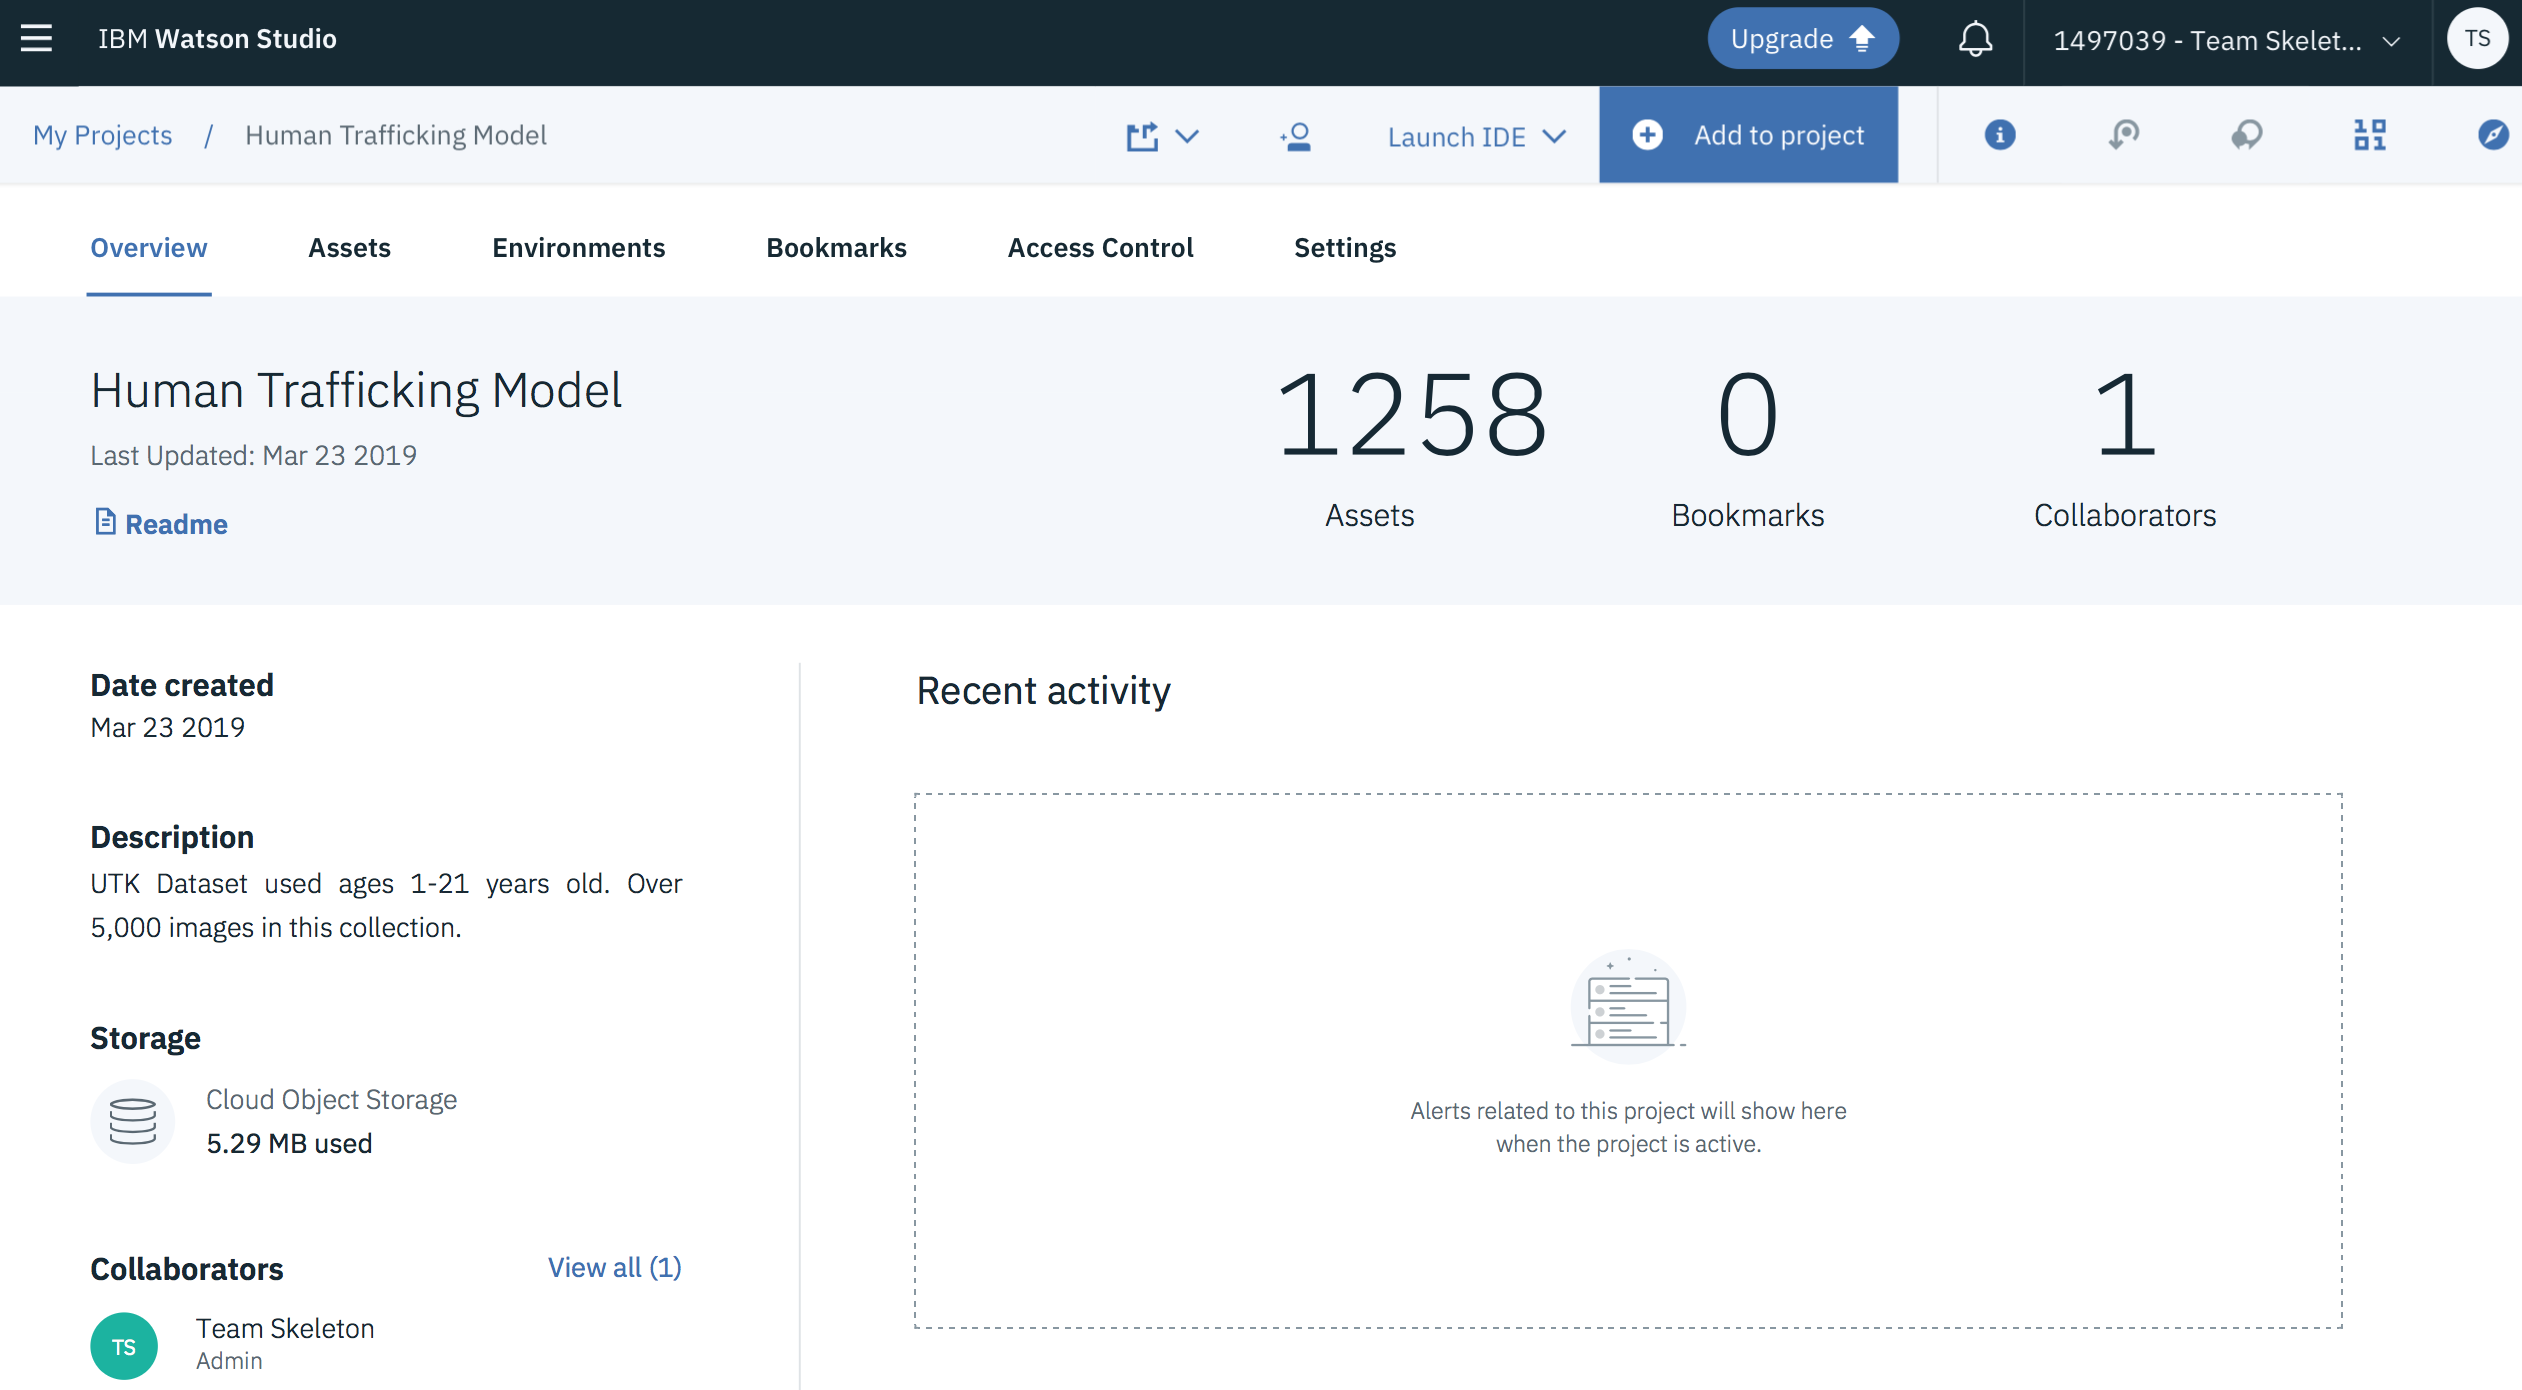Switch to the Assets tab
The width and height of the screenshot is (2522, 1390).
click(349, 248)
